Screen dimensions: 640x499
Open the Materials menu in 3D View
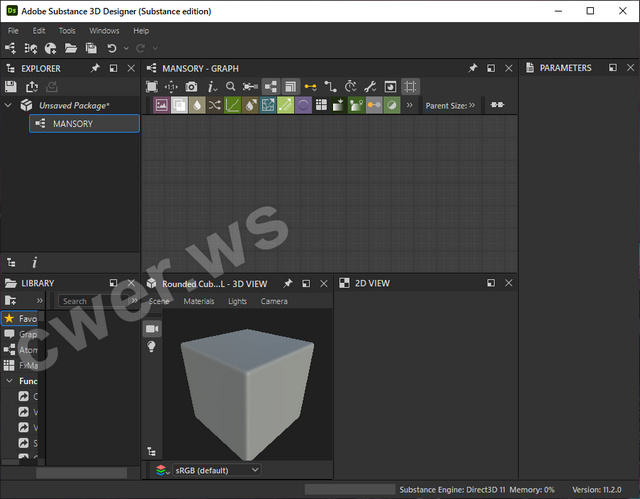tap(198, 301)
